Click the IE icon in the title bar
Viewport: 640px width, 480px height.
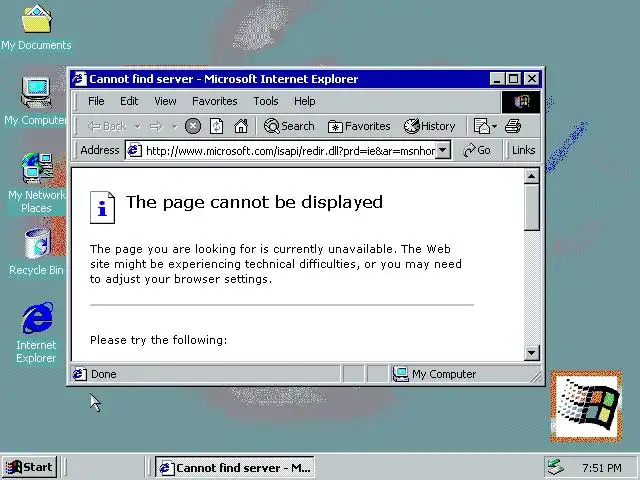pos(79,79)
